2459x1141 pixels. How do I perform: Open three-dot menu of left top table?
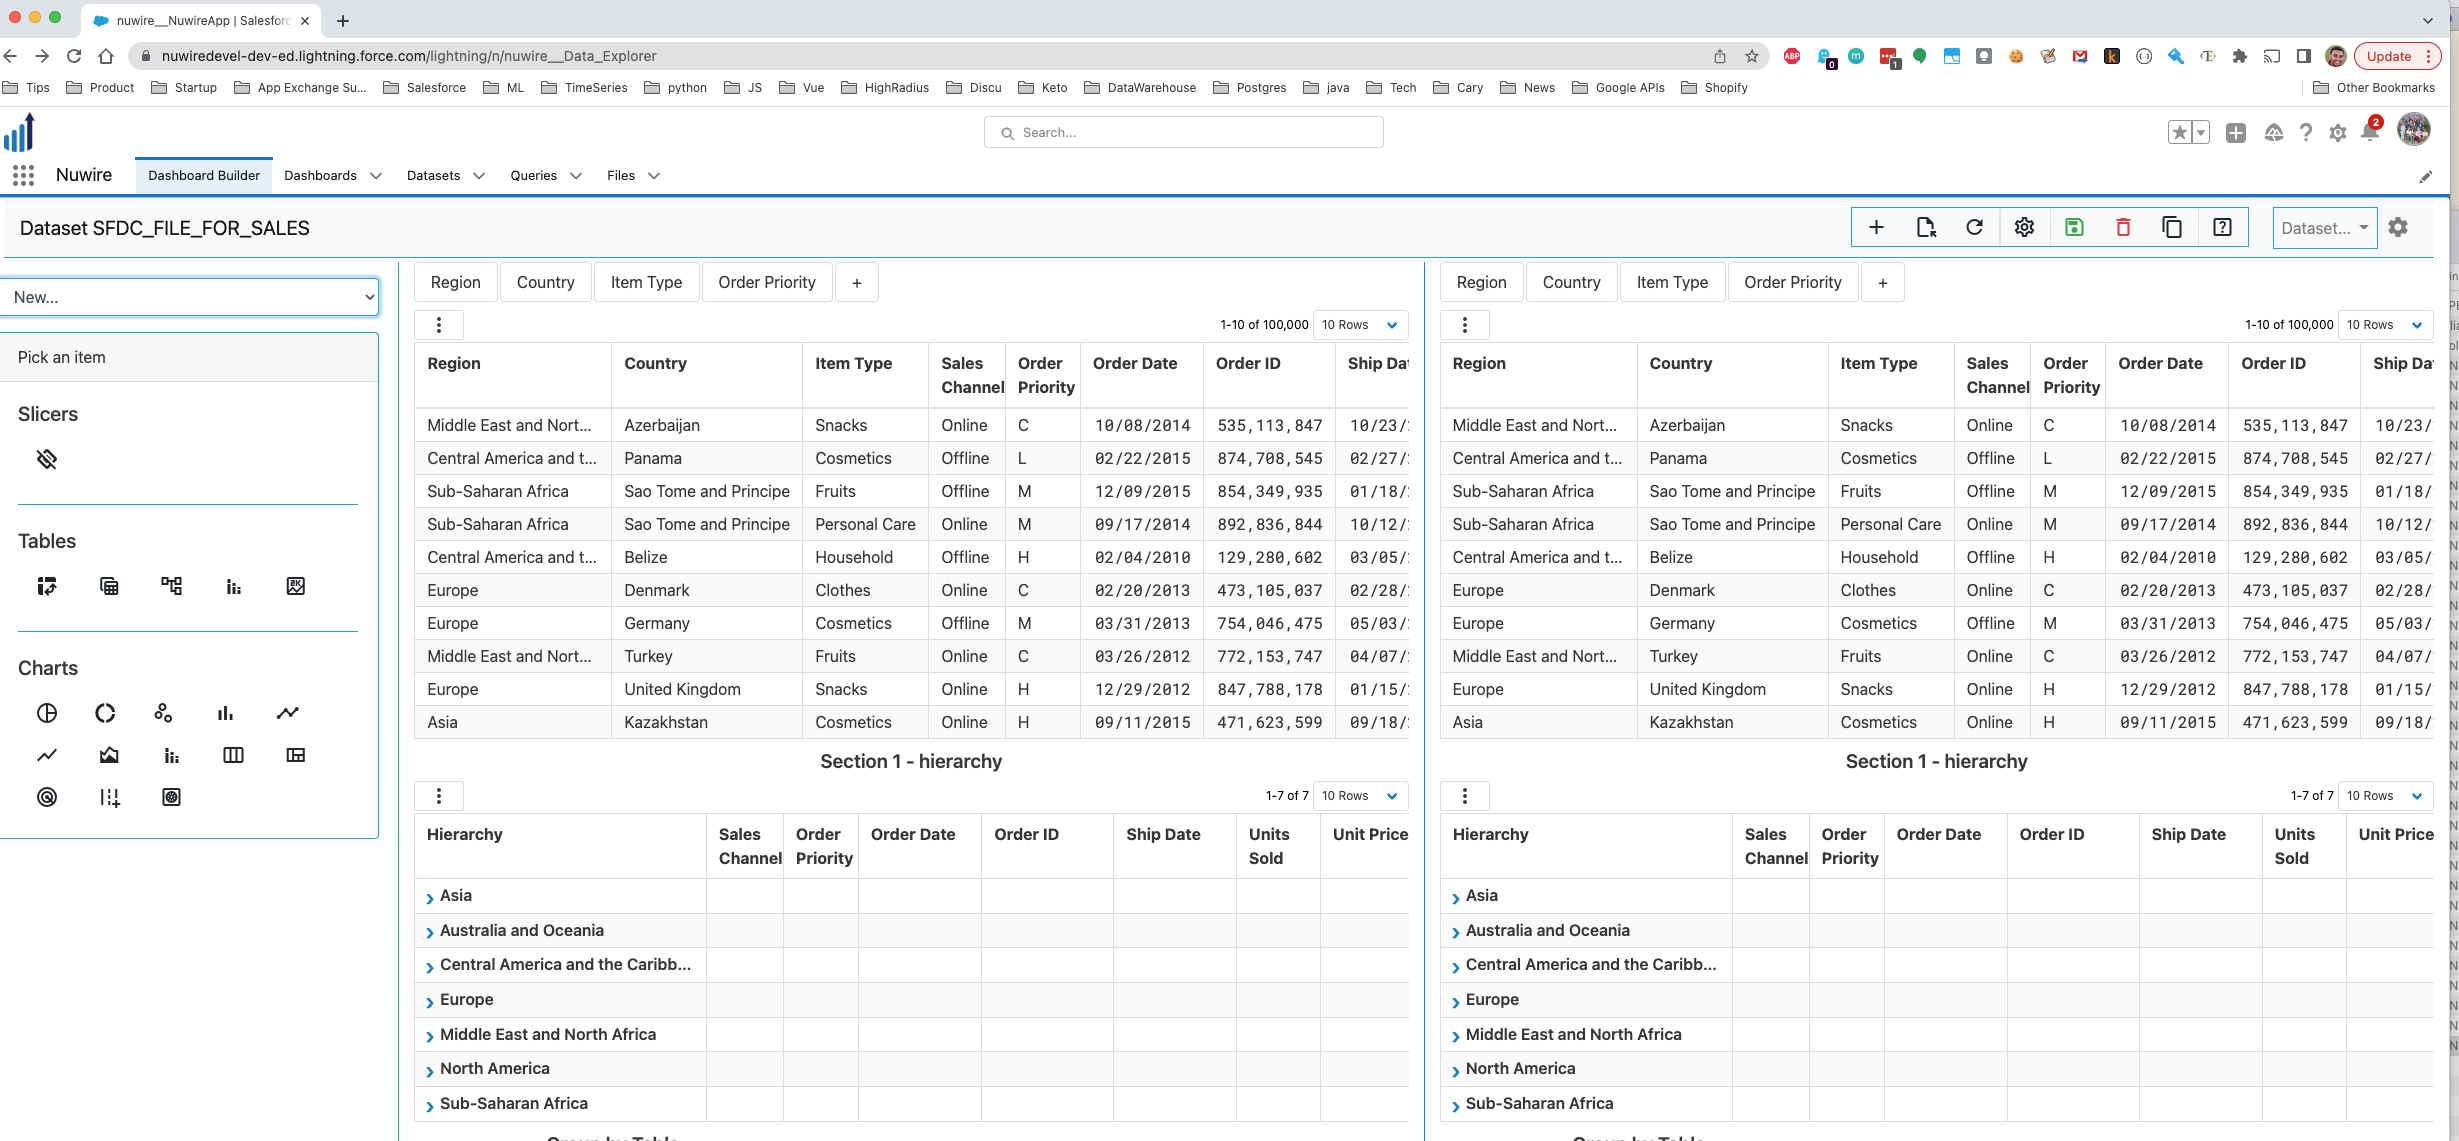(439, 325)
